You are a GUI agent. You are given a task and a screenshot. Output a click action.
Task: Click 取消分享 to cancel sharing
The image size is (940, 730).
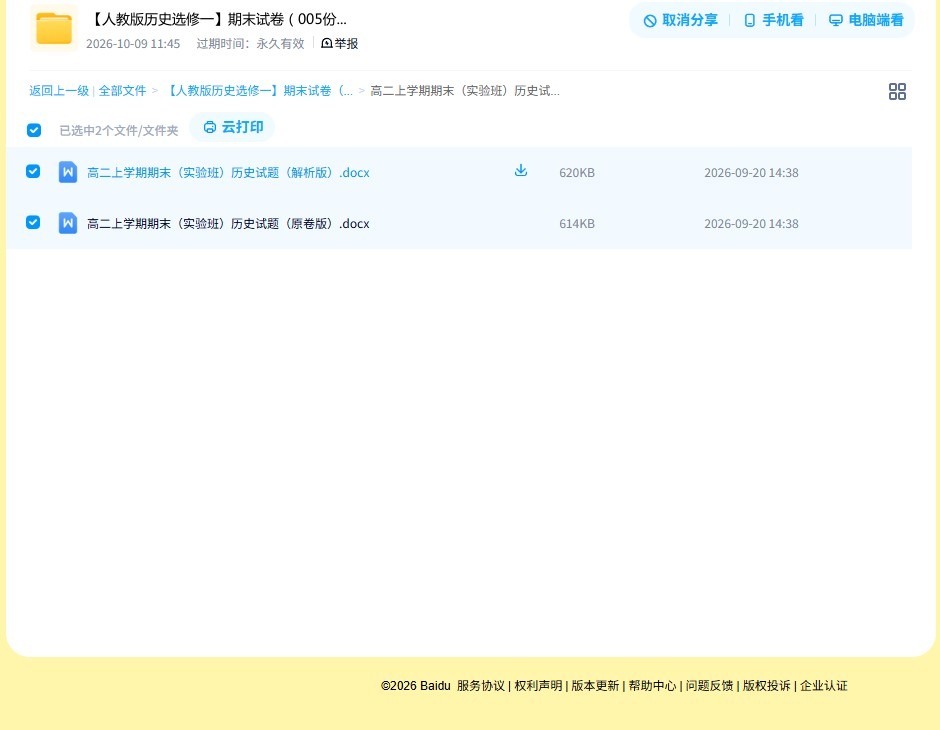(680, 20)
